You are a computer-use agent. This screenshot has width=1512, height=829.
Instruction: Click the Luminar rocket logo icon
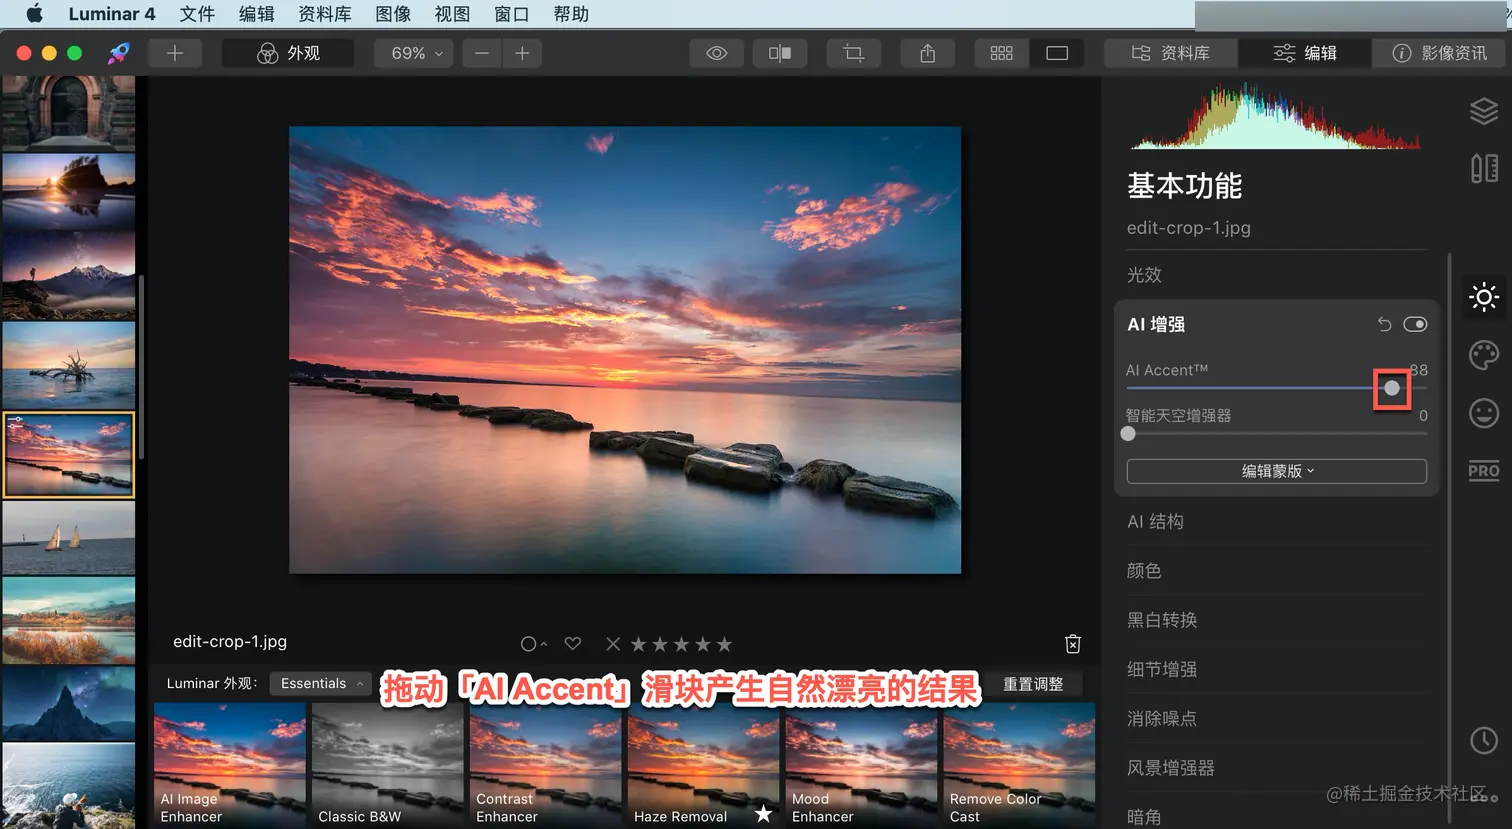point(118,53)
